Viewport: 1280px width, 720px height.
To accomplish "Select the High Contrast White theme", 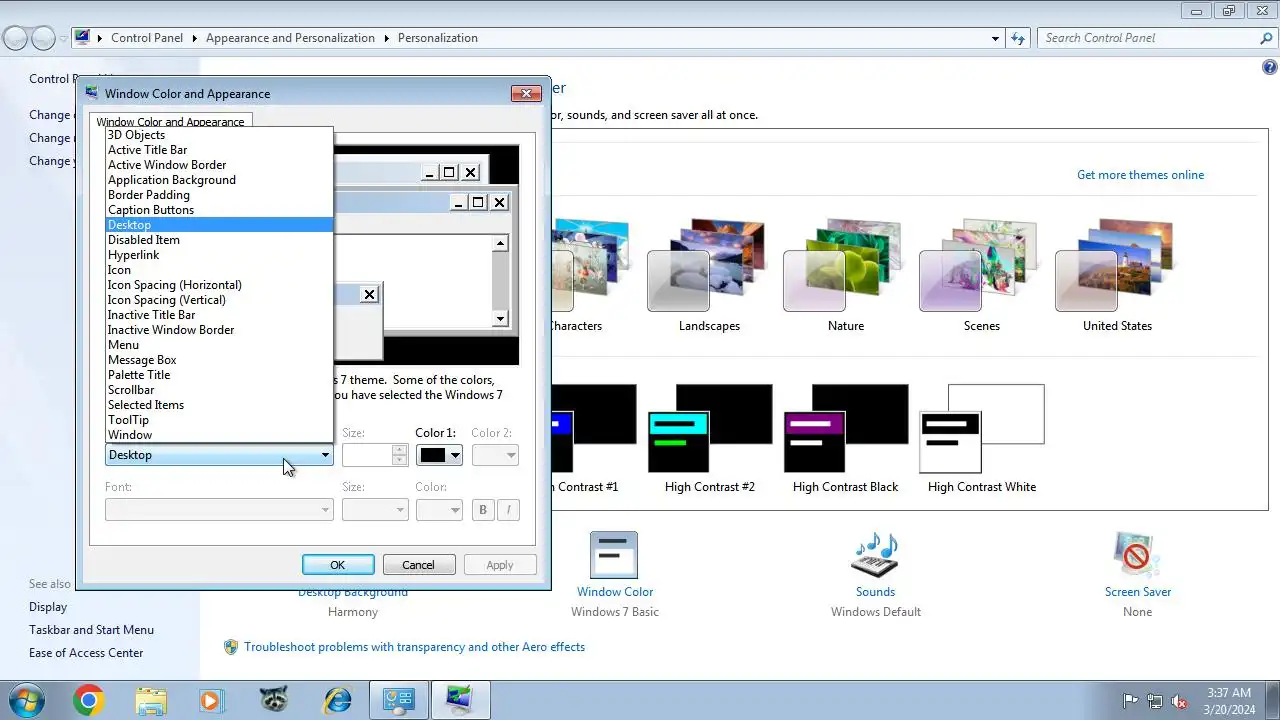I will click(982, 428).
